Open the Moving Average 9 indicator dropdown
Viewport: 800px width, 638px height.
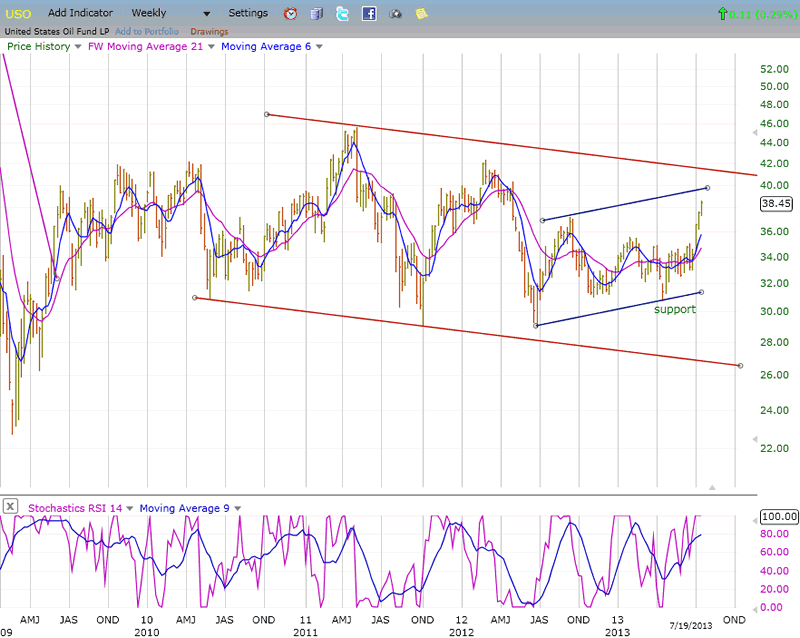pos(237,508)
